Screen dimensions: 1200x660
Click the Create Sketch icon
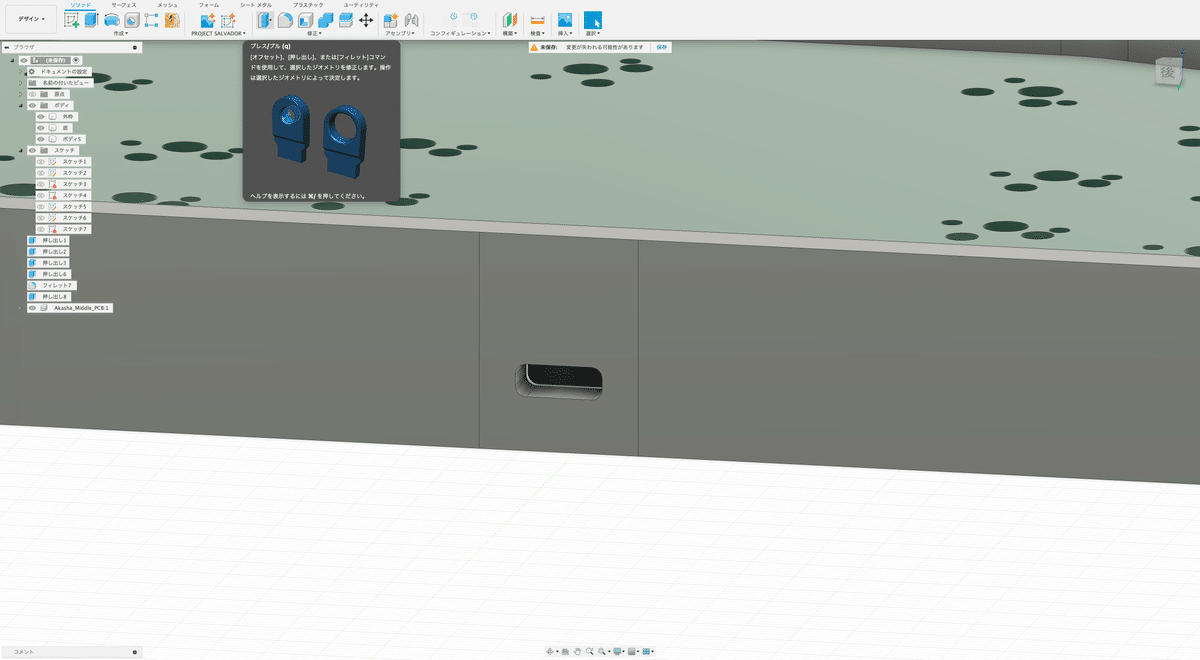pos(72,19)
